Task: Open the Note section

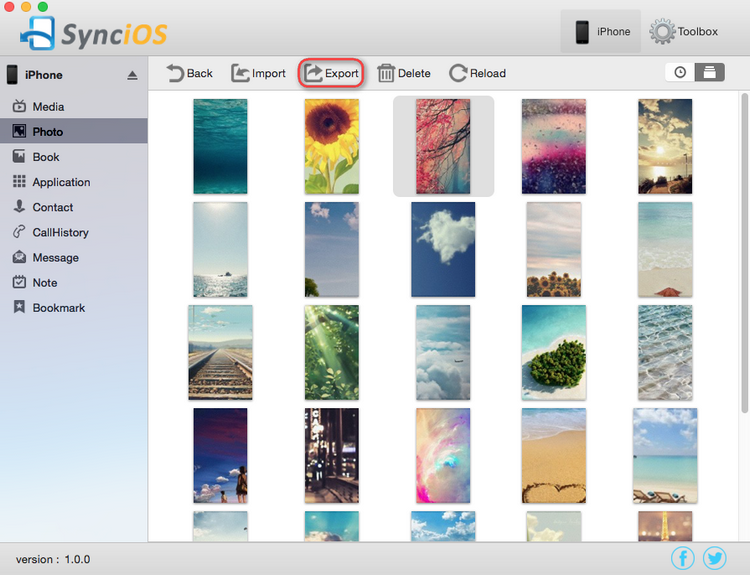Action: [74, 282]
